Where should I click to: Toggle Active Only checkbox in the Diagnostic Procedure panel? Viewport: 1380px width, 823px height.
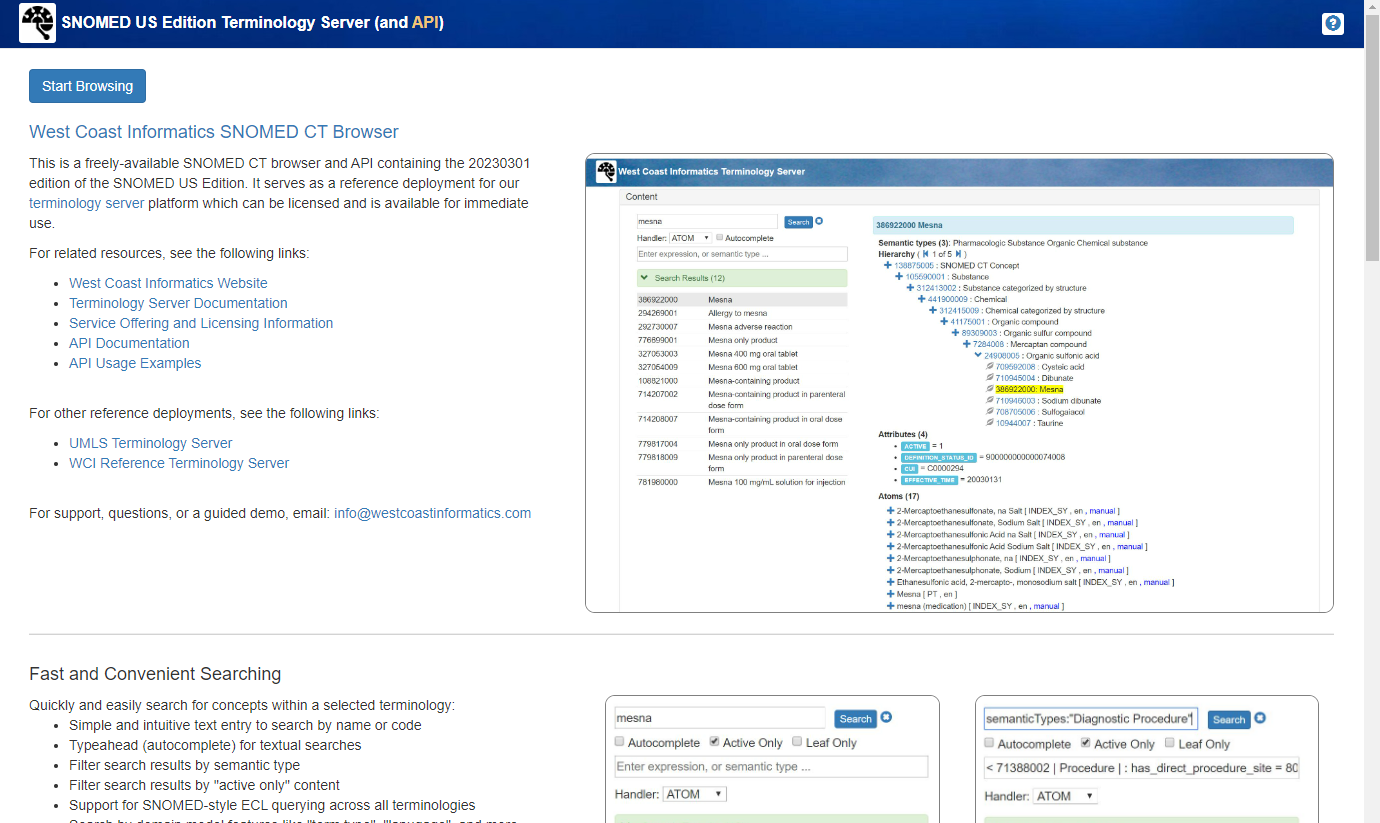[1085, 743]
